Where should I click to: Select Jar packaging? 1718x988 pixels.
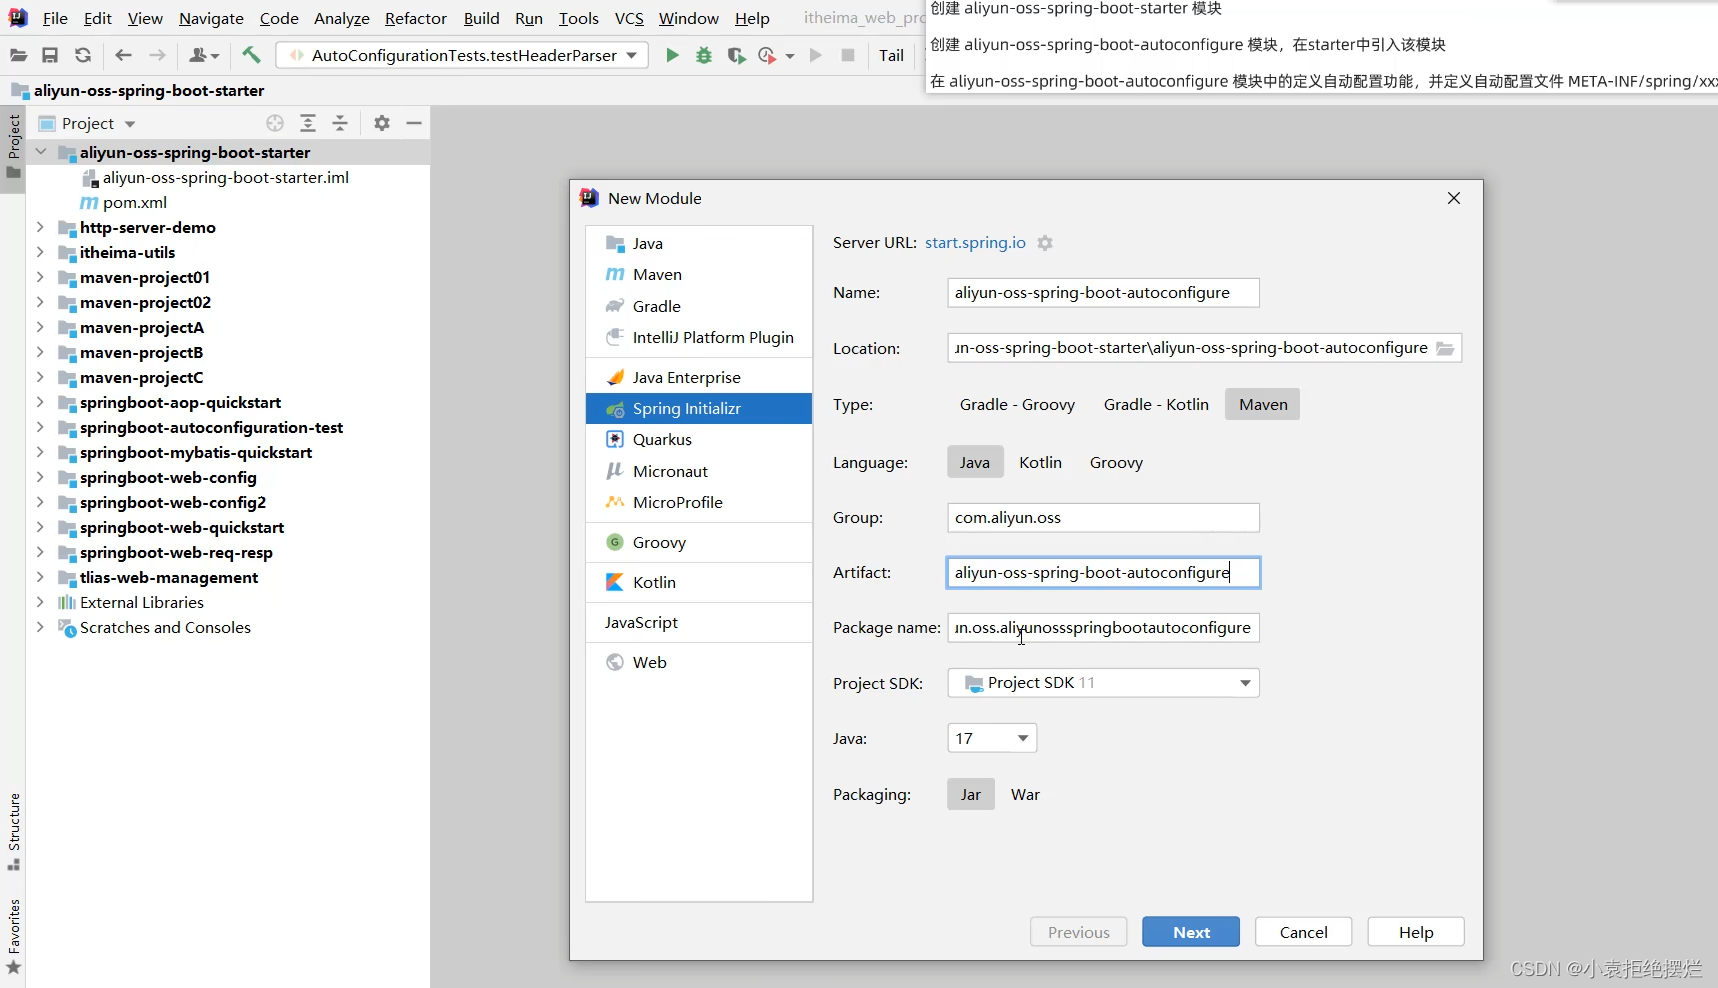click(x=971, y=794)
